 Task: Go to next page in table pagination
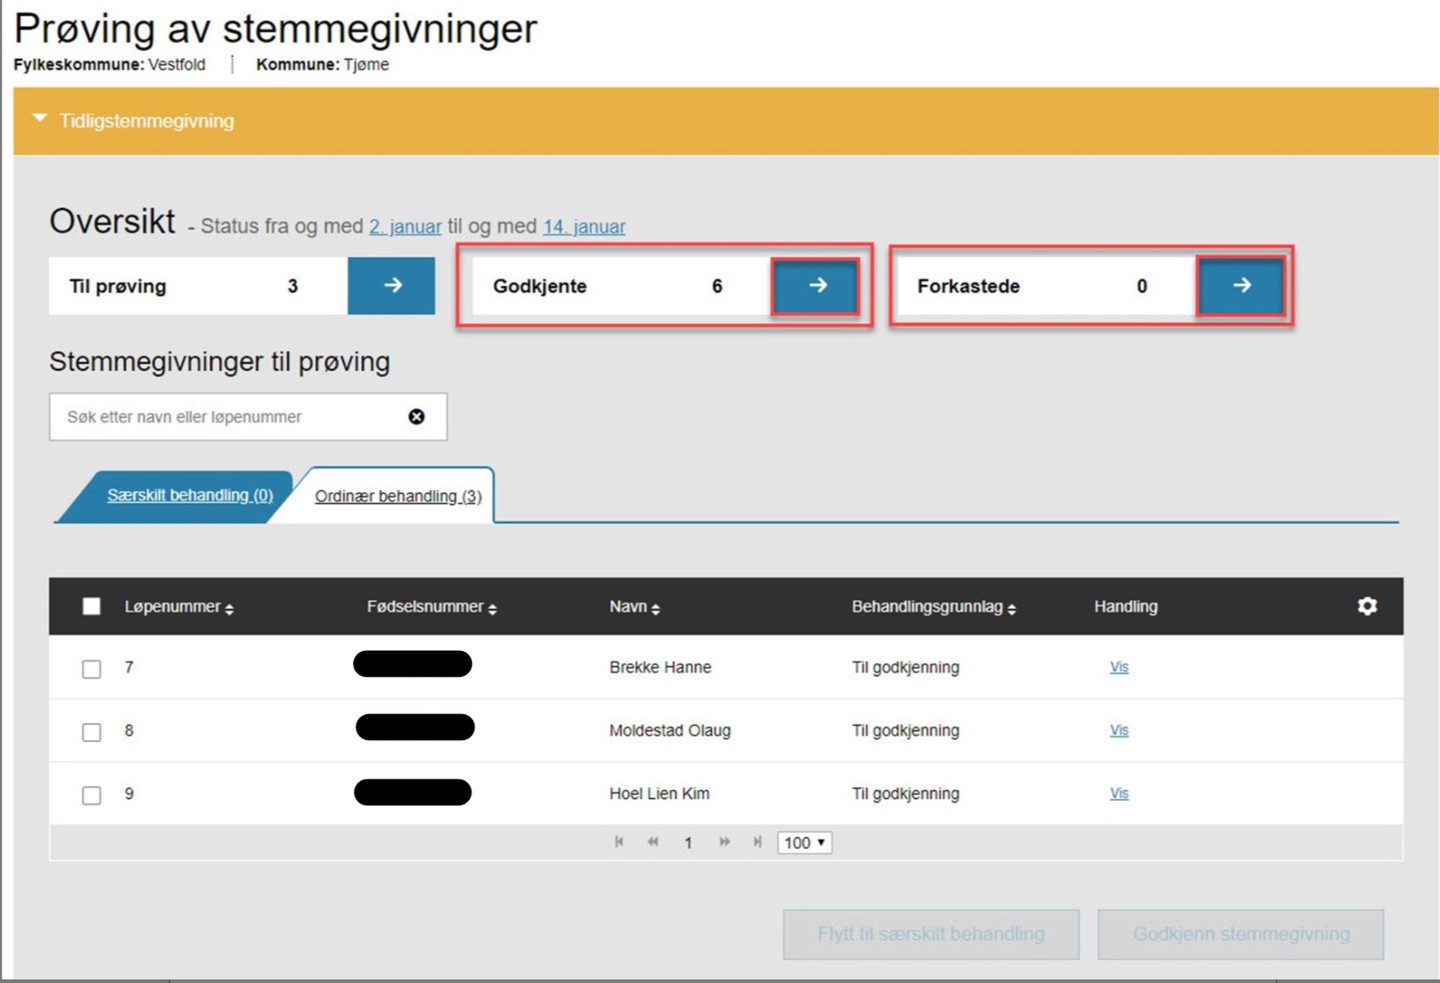[724, 842]
